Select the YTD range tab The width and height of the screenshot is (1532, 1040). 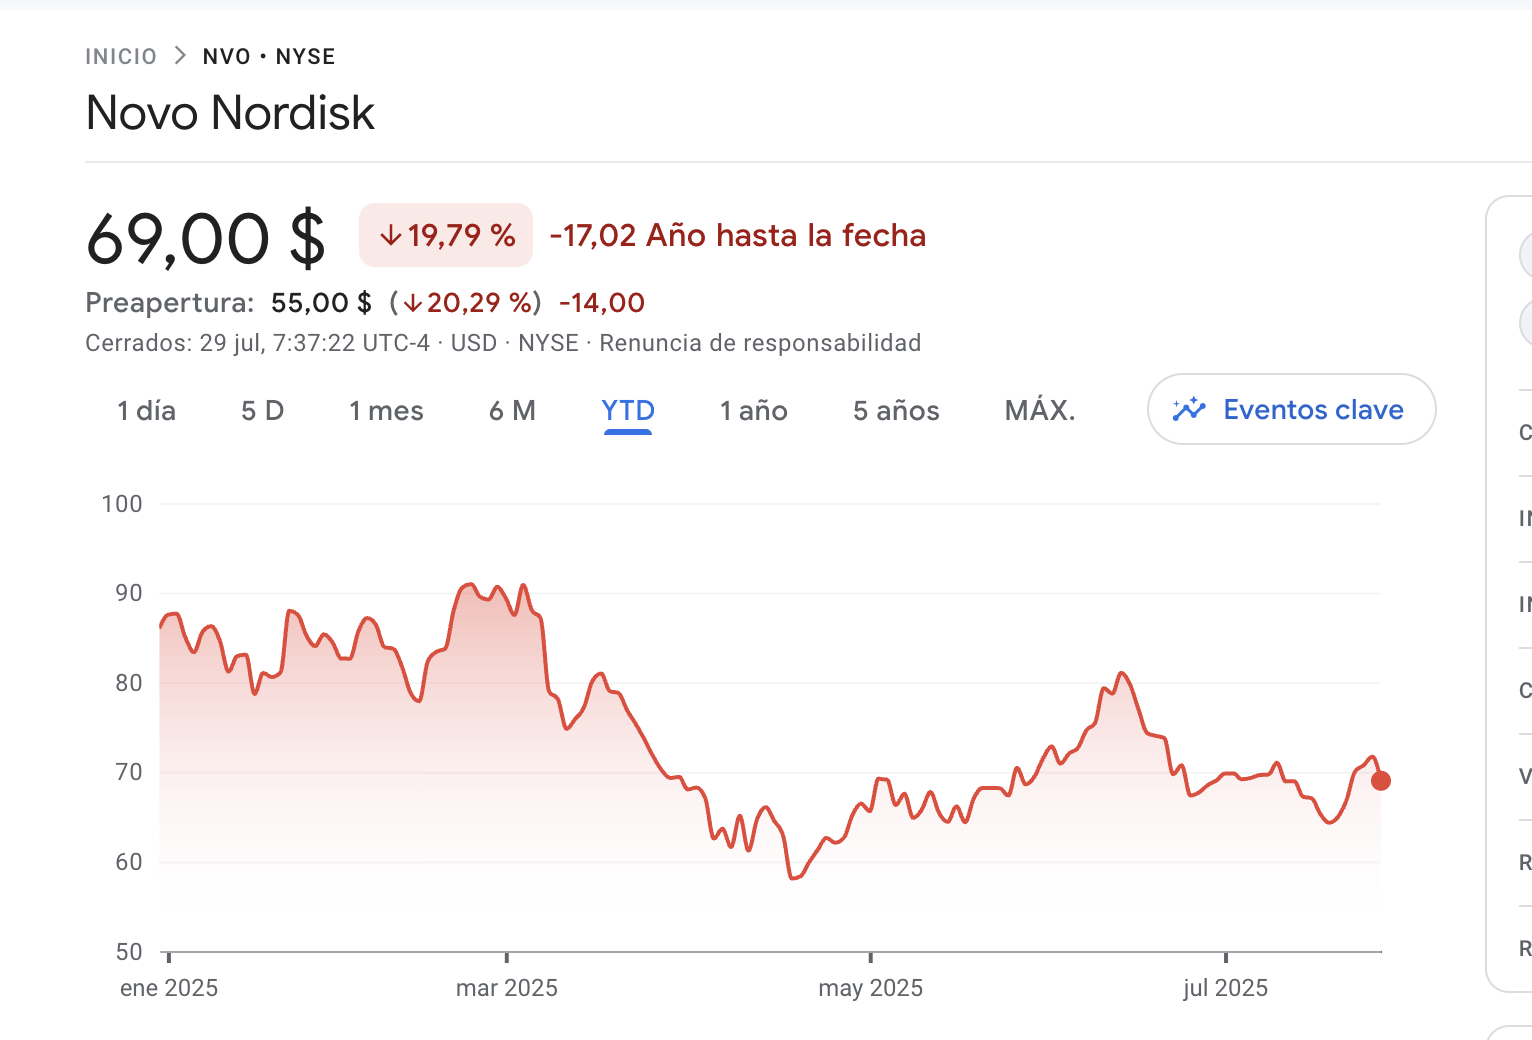(x=628, y=411)
